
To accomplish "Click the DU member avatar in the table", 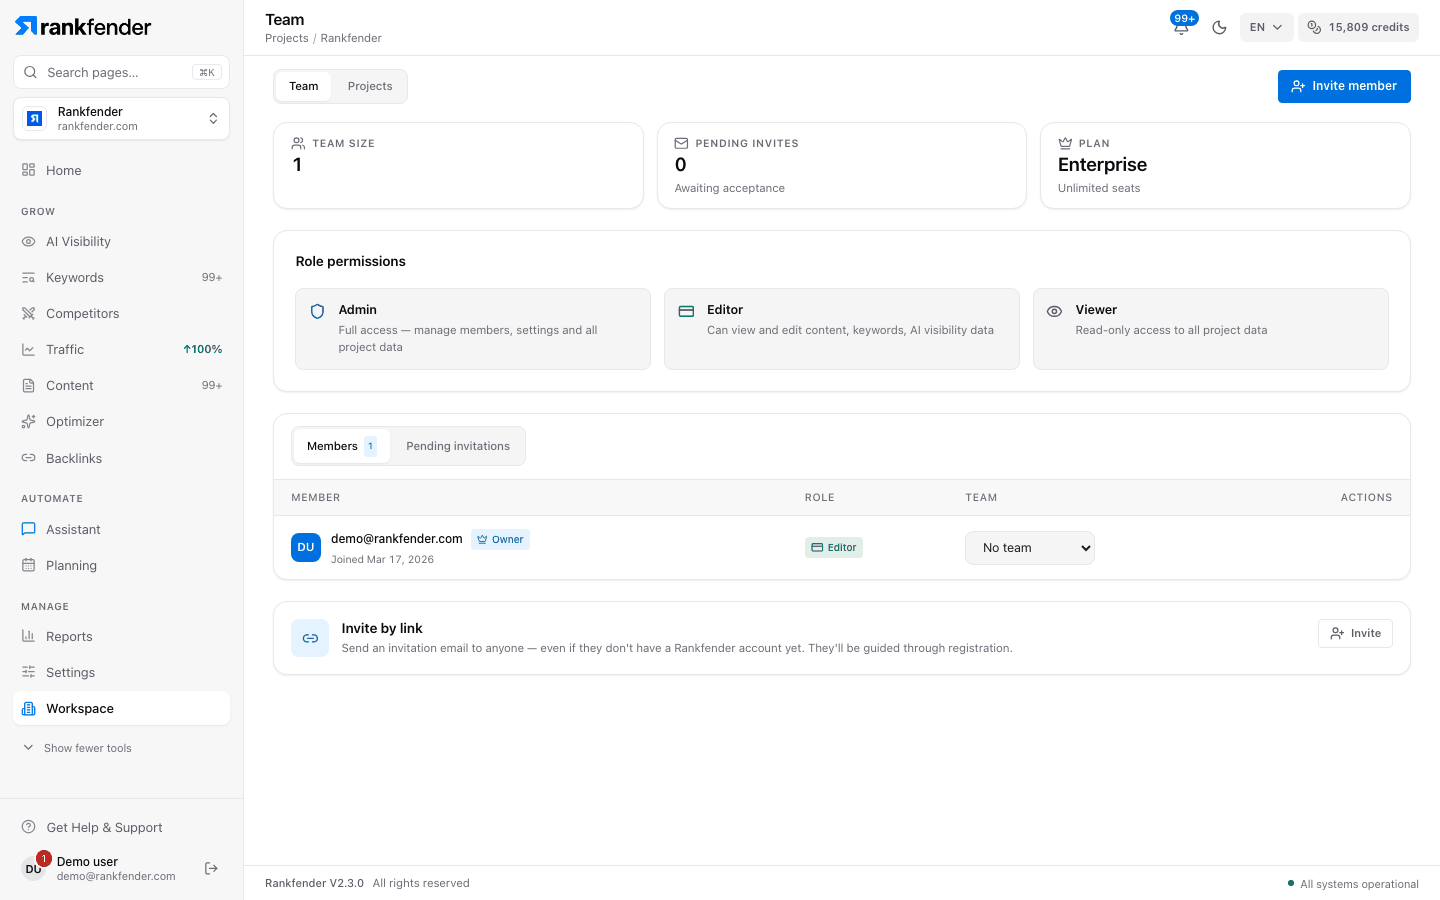I will click(306, 548).
